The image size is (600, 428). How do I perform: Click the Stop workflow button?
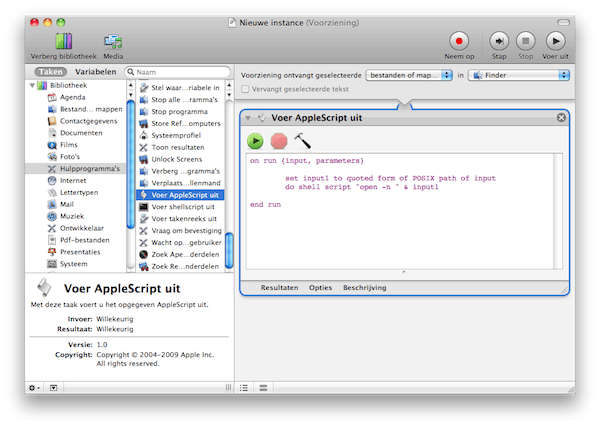point(525,41)
